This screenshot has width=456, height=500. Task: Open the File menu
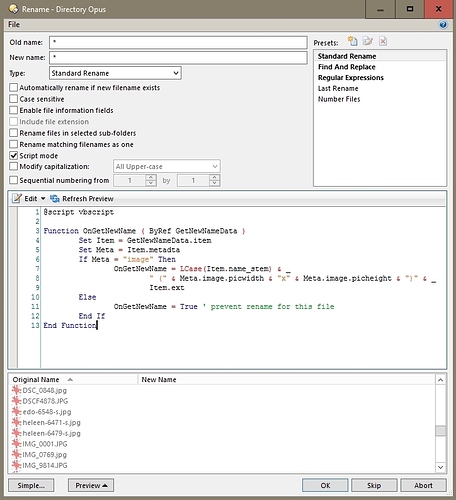point(14,25)
